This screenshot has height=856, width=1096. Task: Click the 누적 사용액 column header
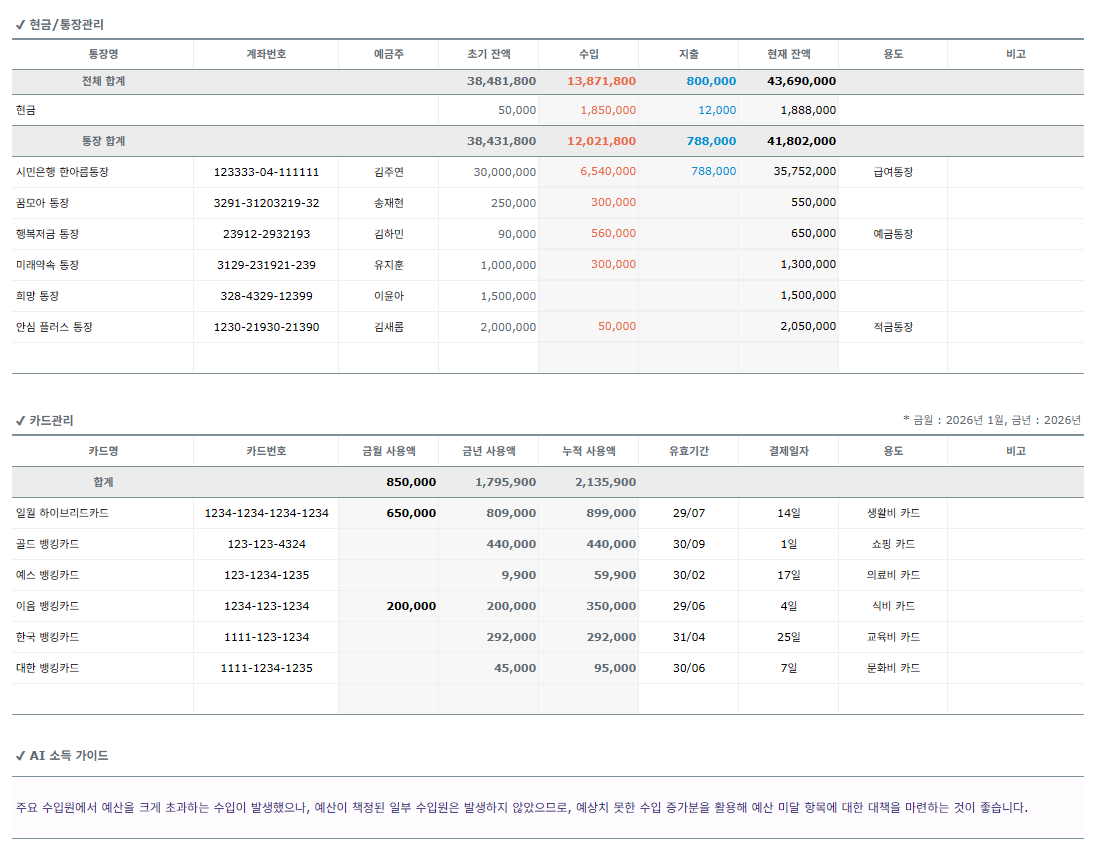pos(589,451)
